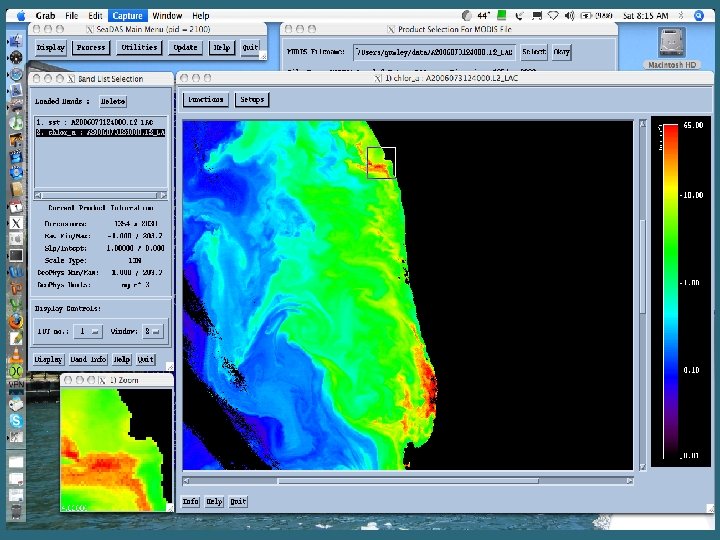Open Functions in chlor_a image window
The height and width of the screenshot is (540, 720).
[x=206, y=100]
